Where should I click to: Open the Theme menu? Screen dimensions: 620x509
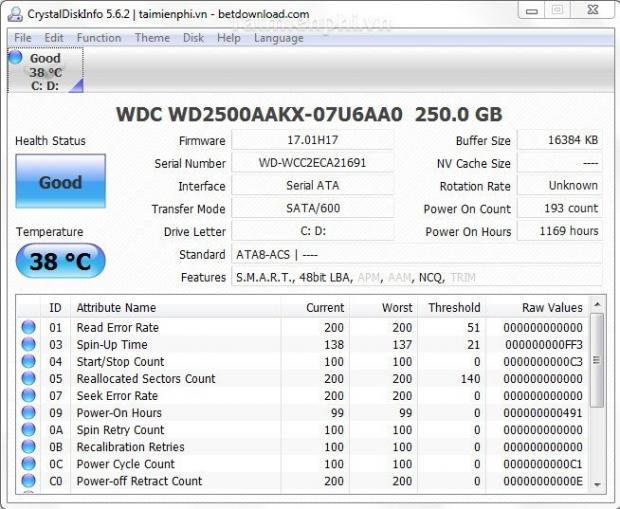tap(152, 38)
